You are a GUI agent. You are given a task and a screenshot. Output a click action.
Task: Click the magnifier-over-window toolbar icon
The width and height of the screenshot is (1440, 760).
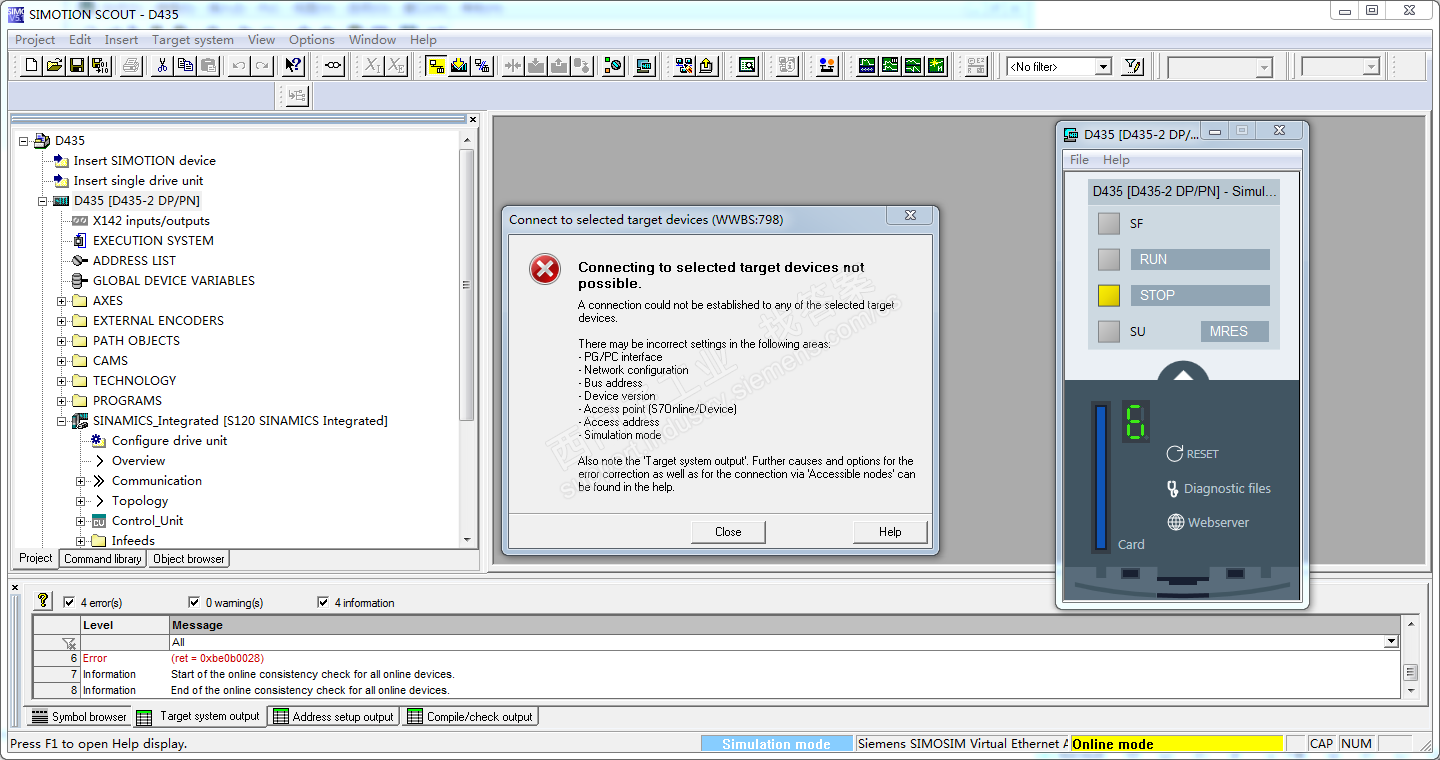click(x=747, y=66)
